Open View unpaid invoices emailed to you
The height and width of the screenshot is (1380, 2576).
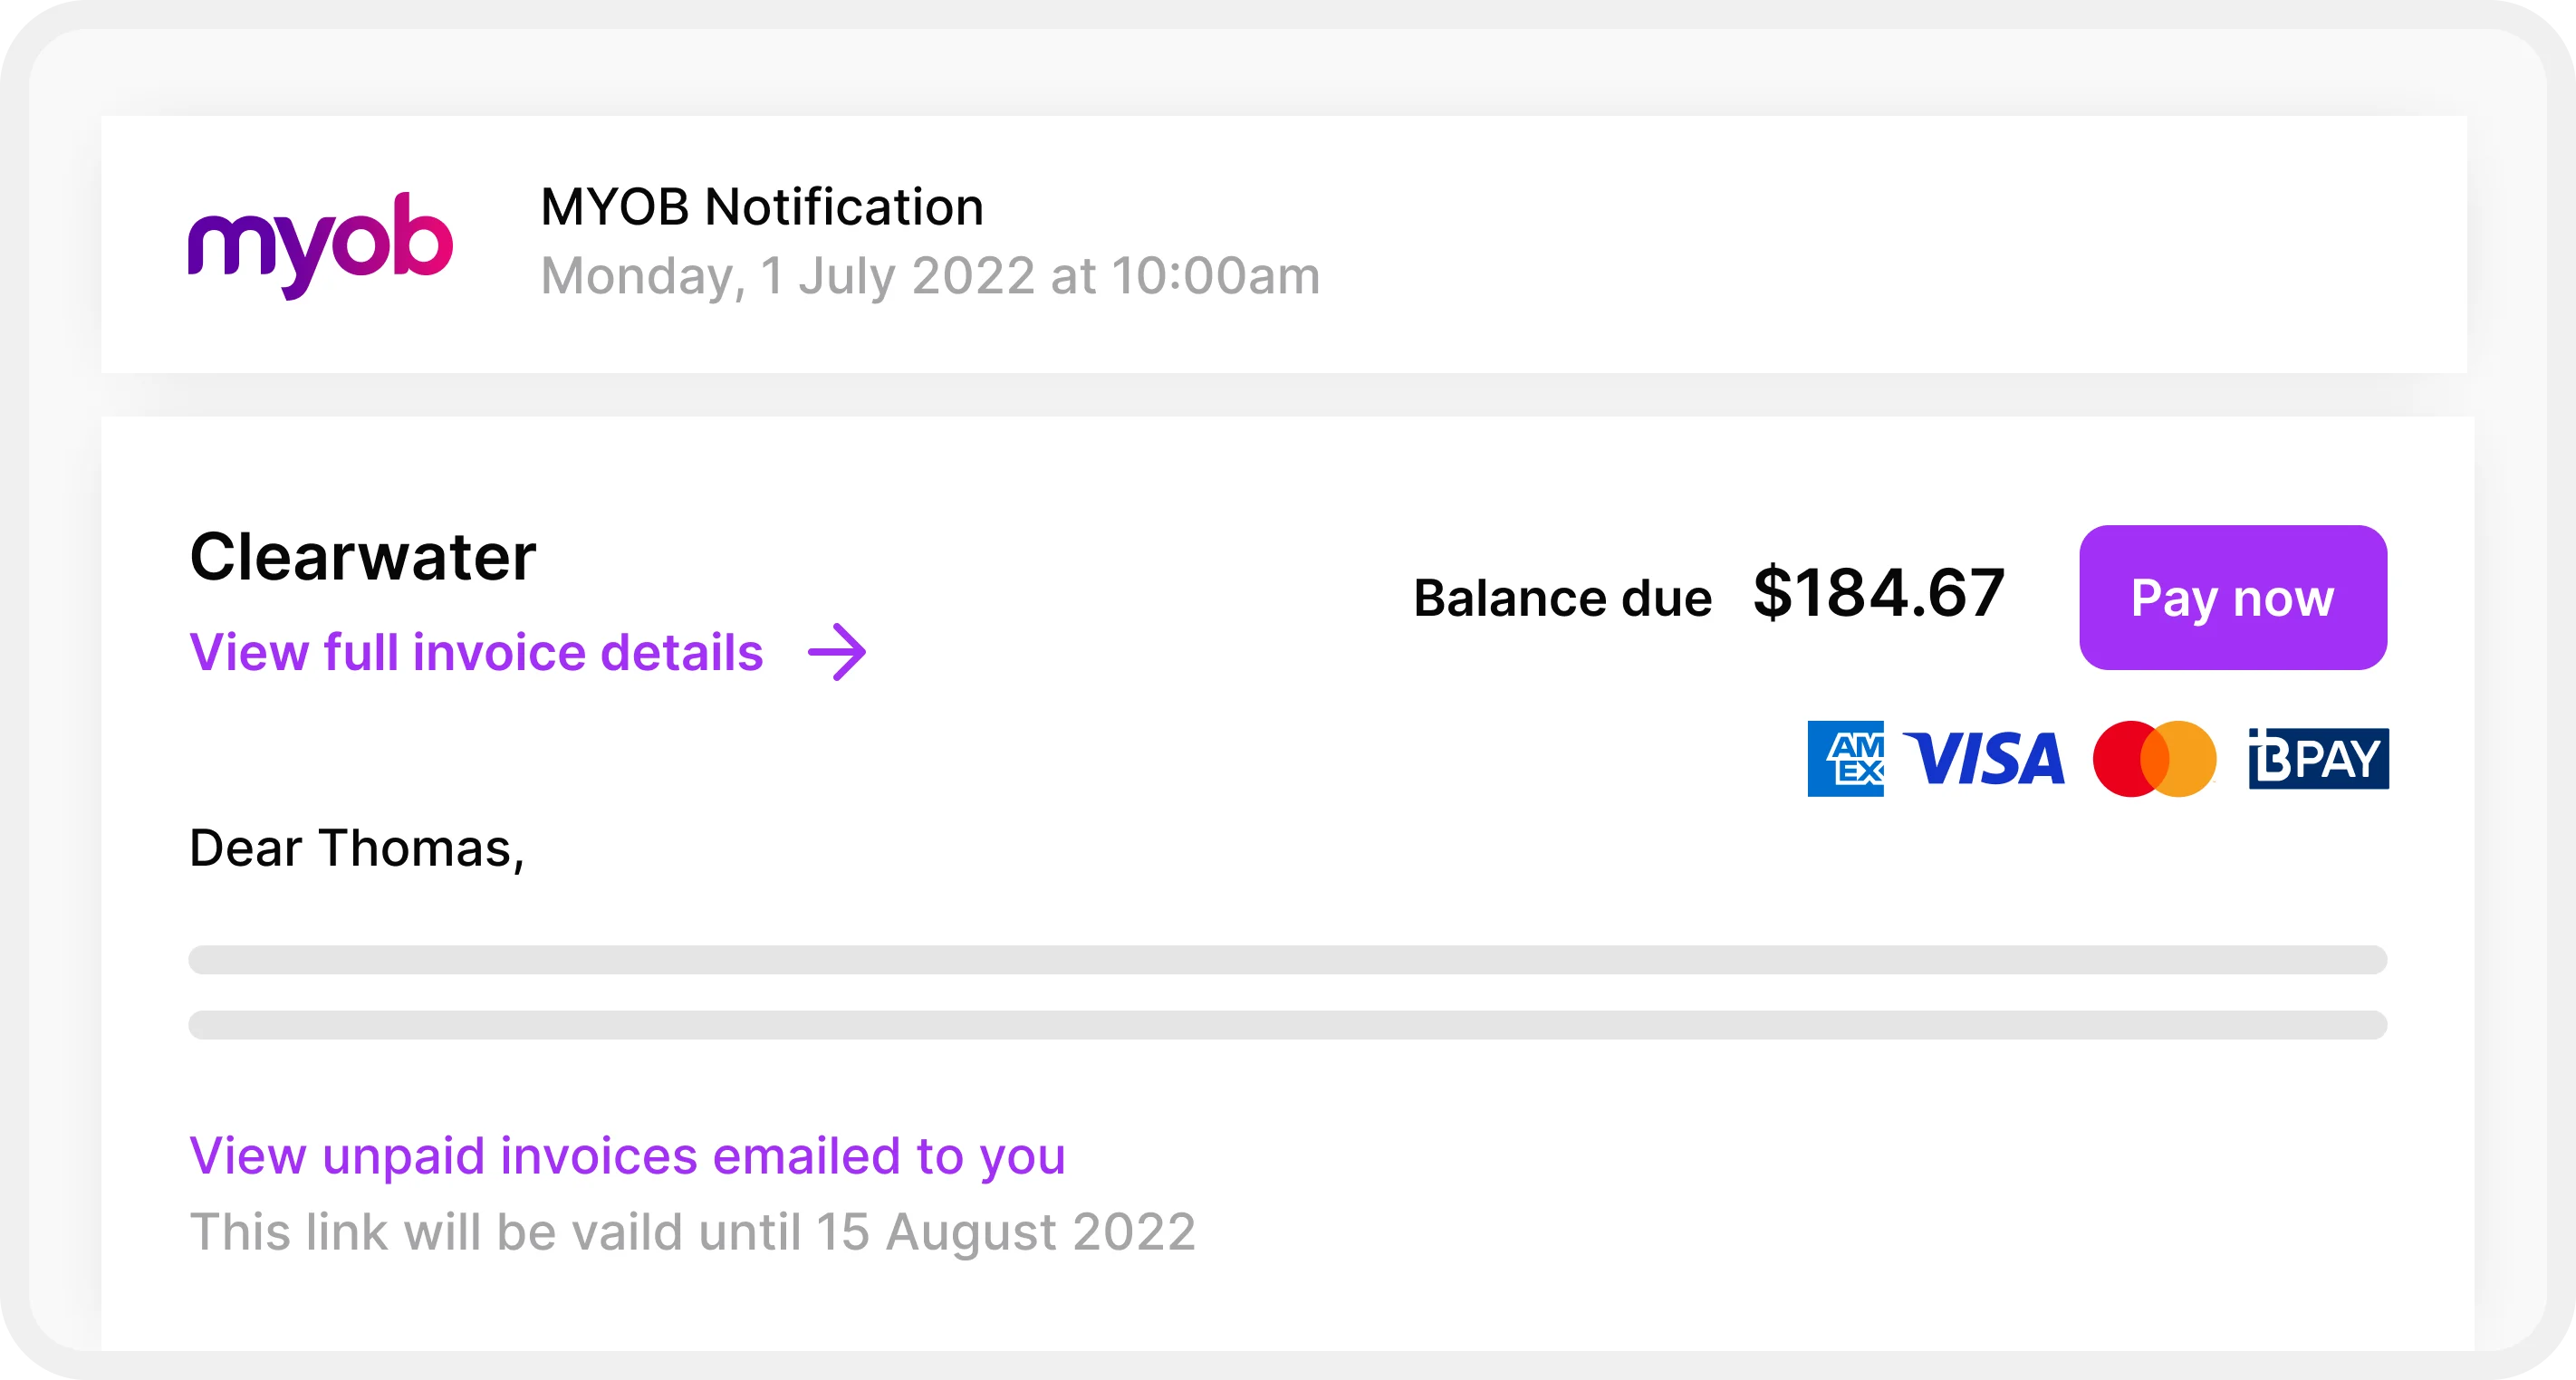pos(627,1156)
